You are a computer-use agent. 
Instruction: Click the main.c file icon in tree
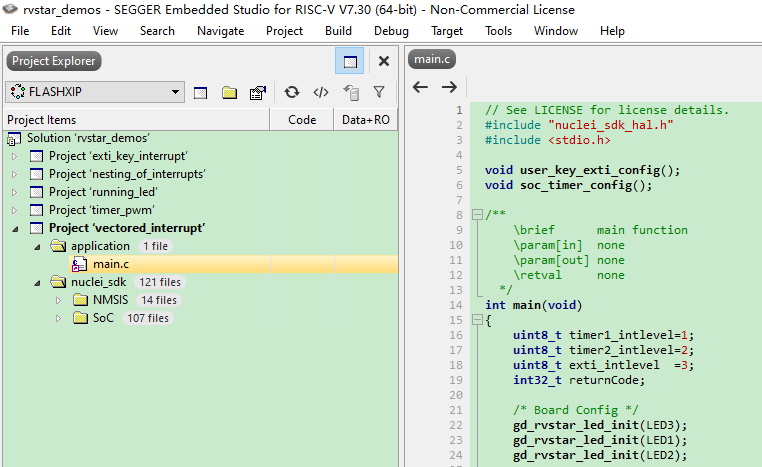(79, 264)
